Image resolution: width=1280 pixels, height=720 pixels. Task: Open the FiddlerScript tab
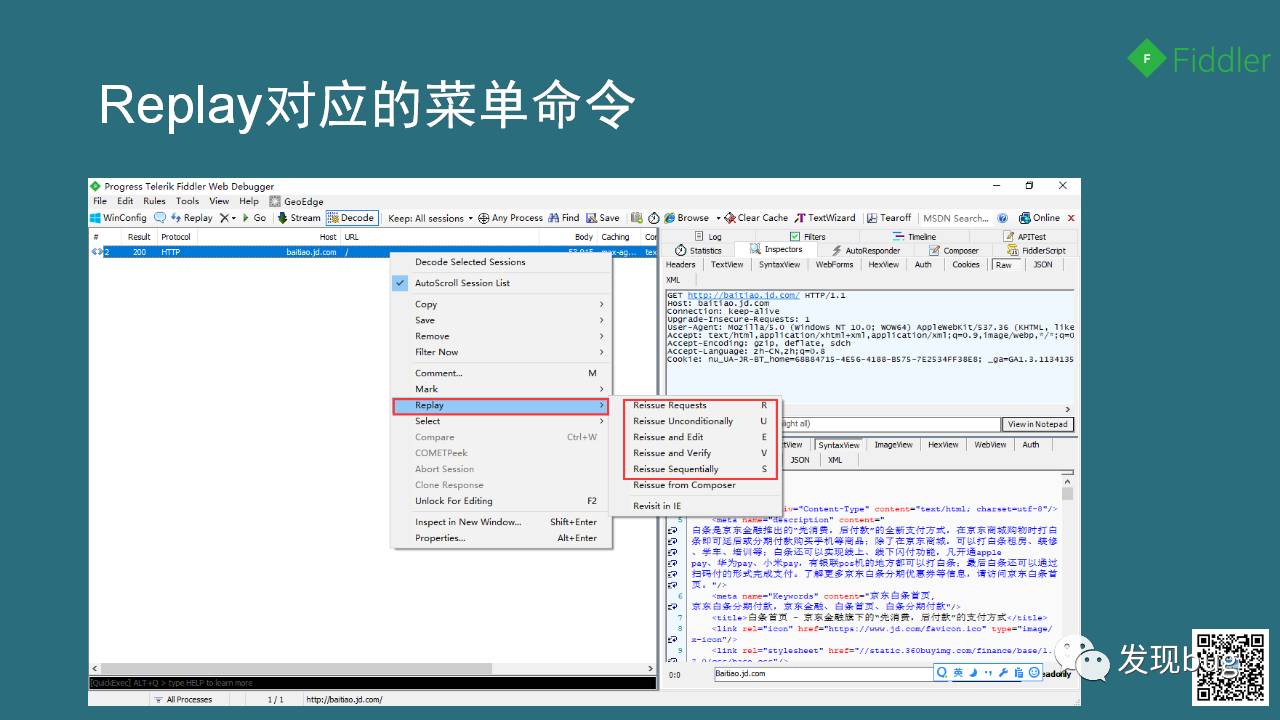pyautogui.click(x=1037, y=250)
